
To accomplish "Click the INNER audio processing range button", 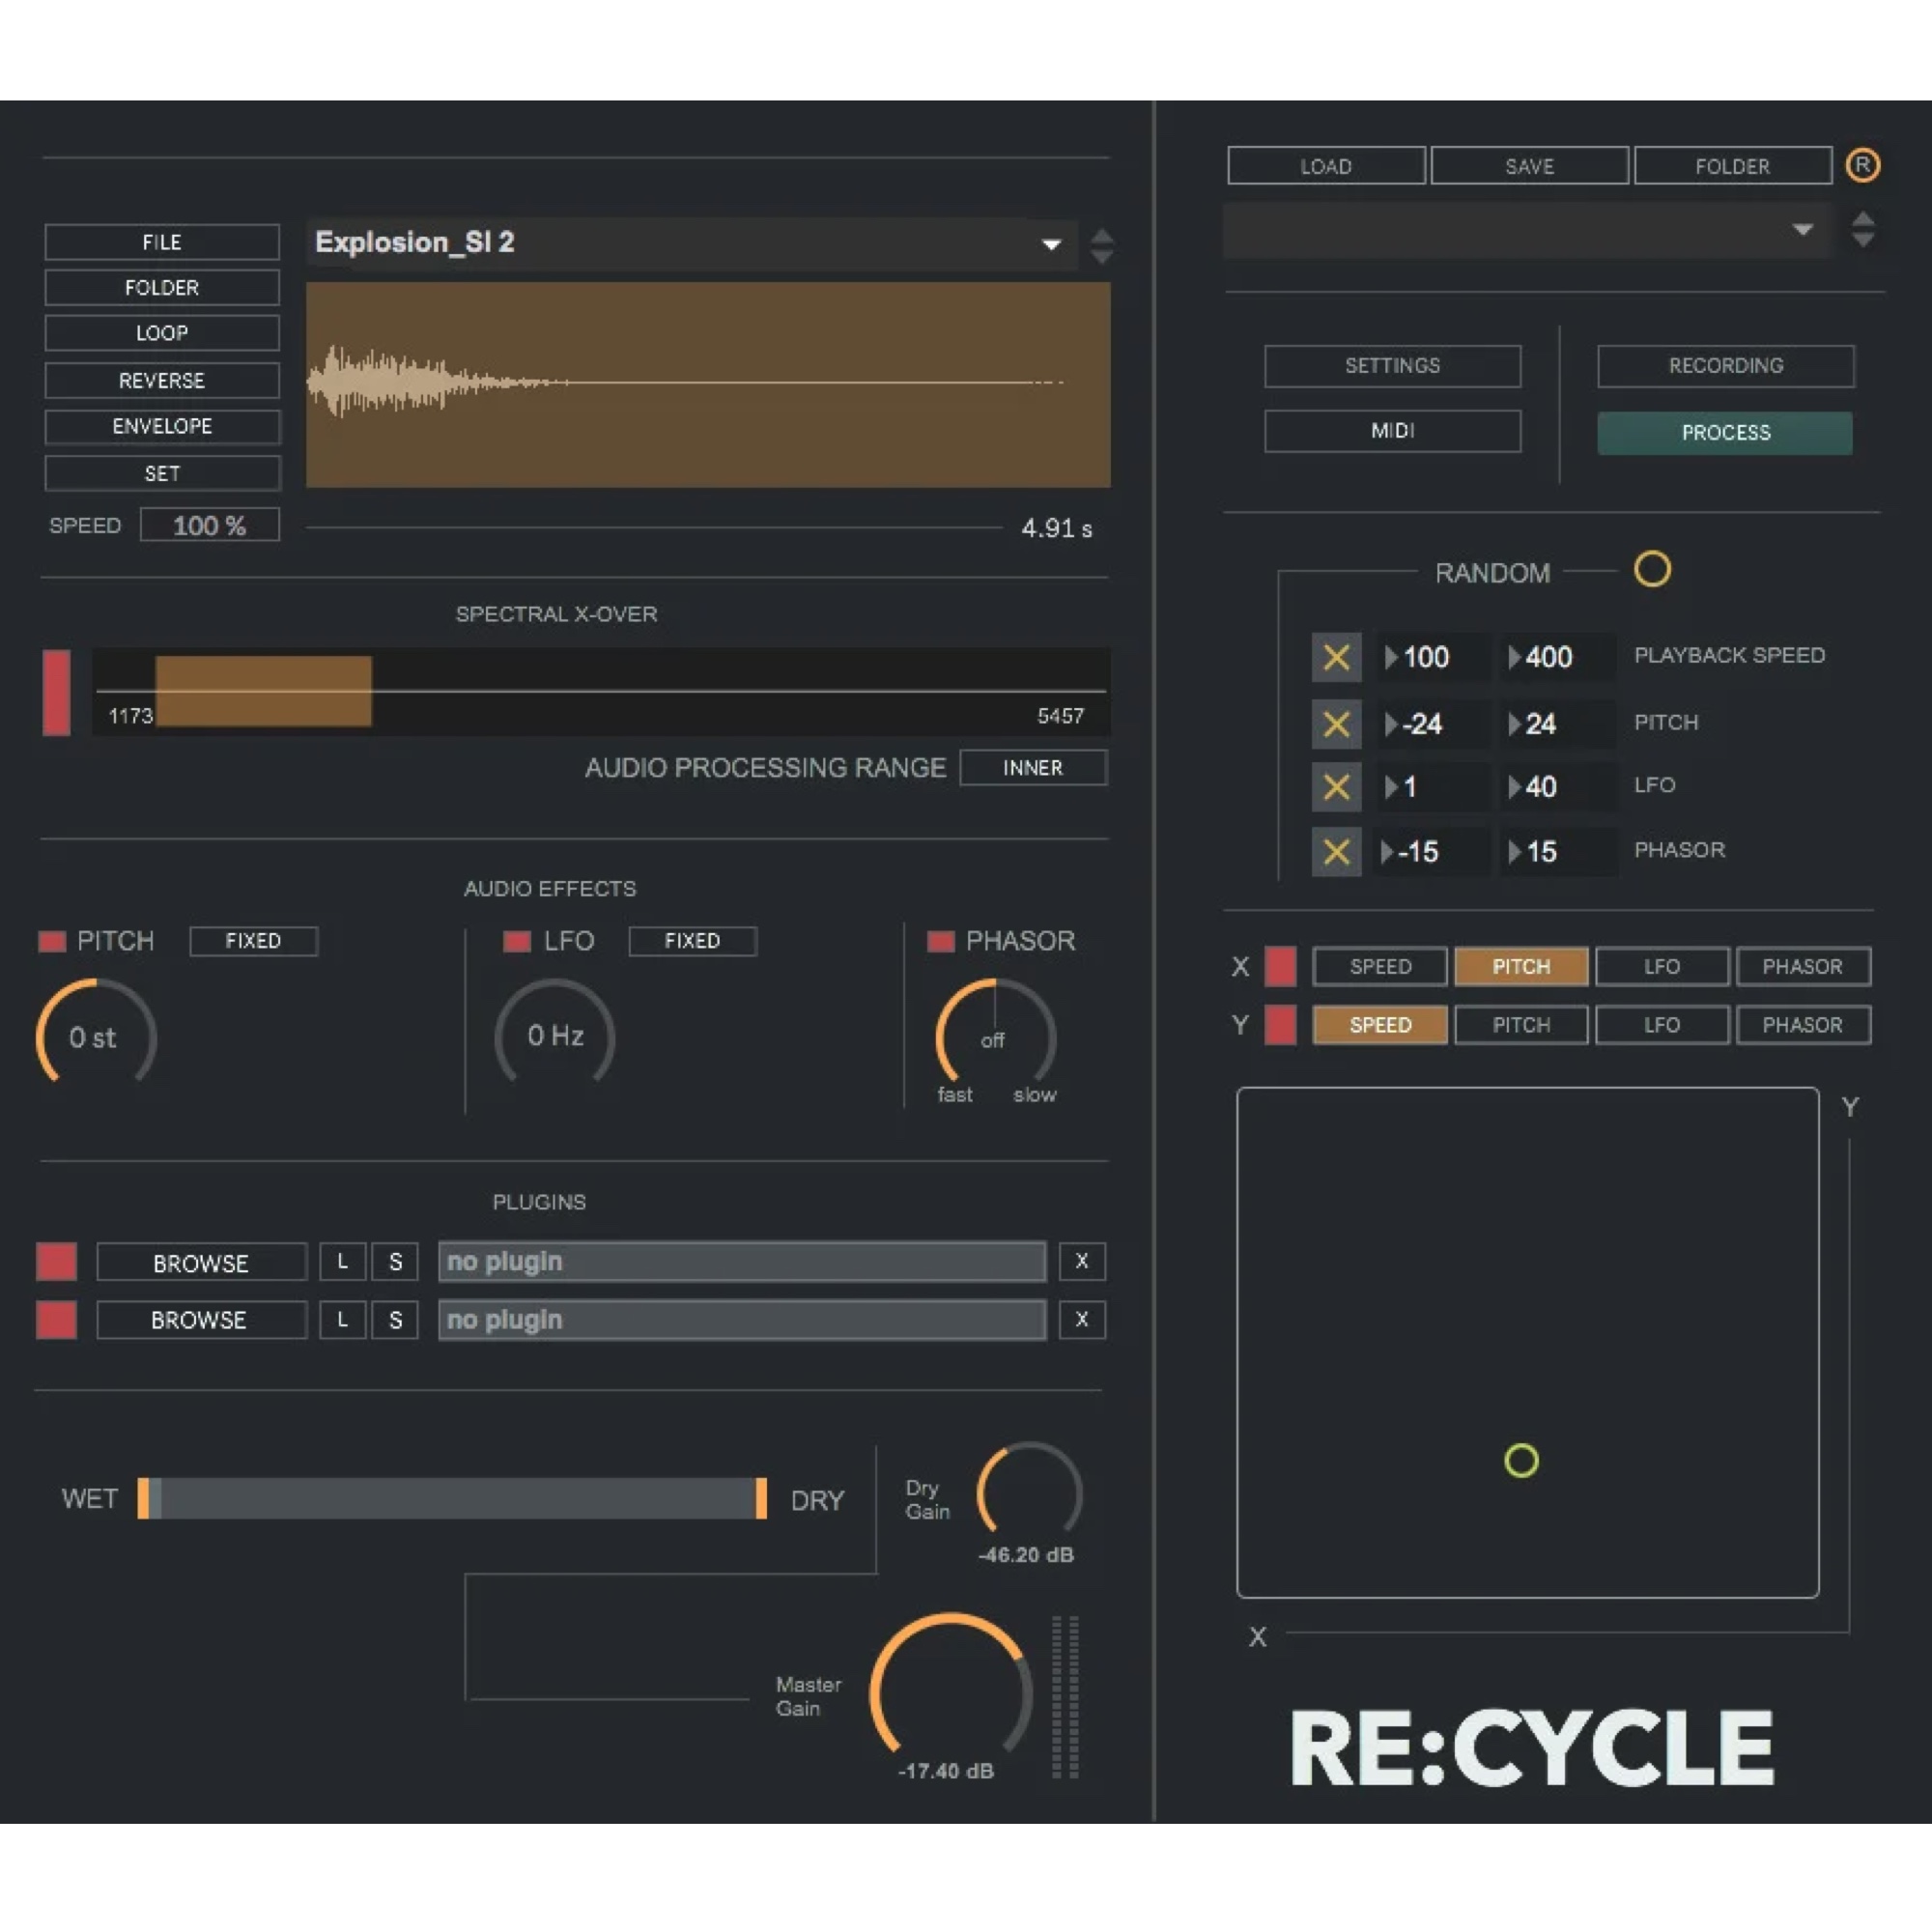I will [x=1033, y=768].
